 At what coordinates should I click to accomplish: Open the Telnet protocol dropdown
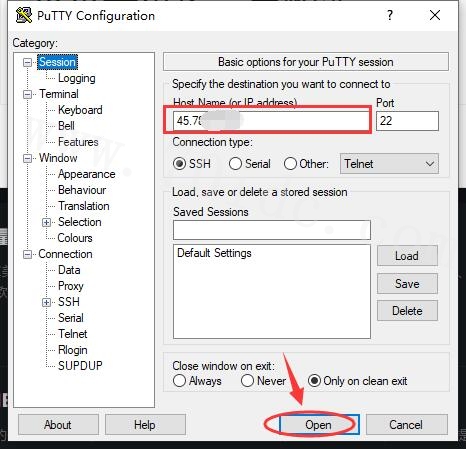tap(389, 164)
